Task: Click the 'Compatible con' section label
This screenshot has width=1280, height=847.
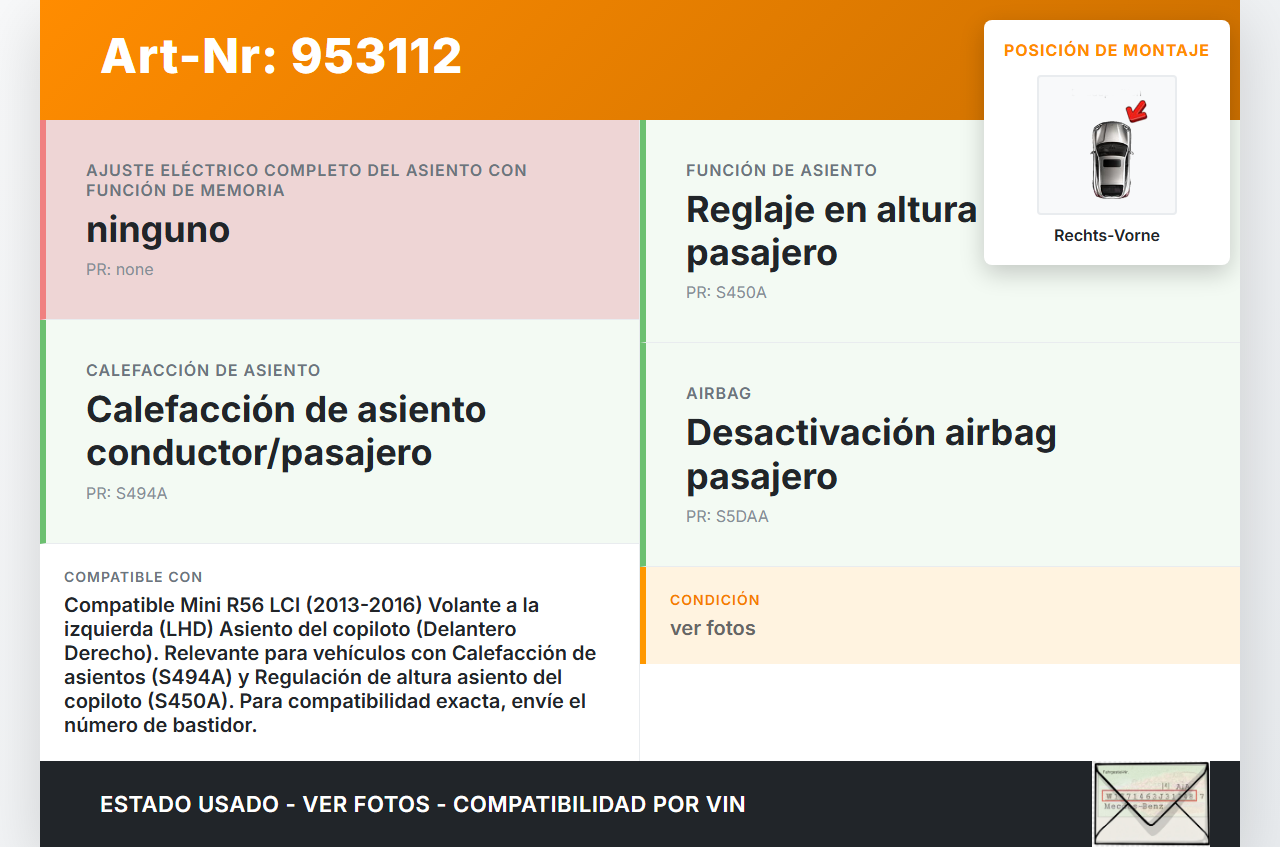Action: point(133,577)
